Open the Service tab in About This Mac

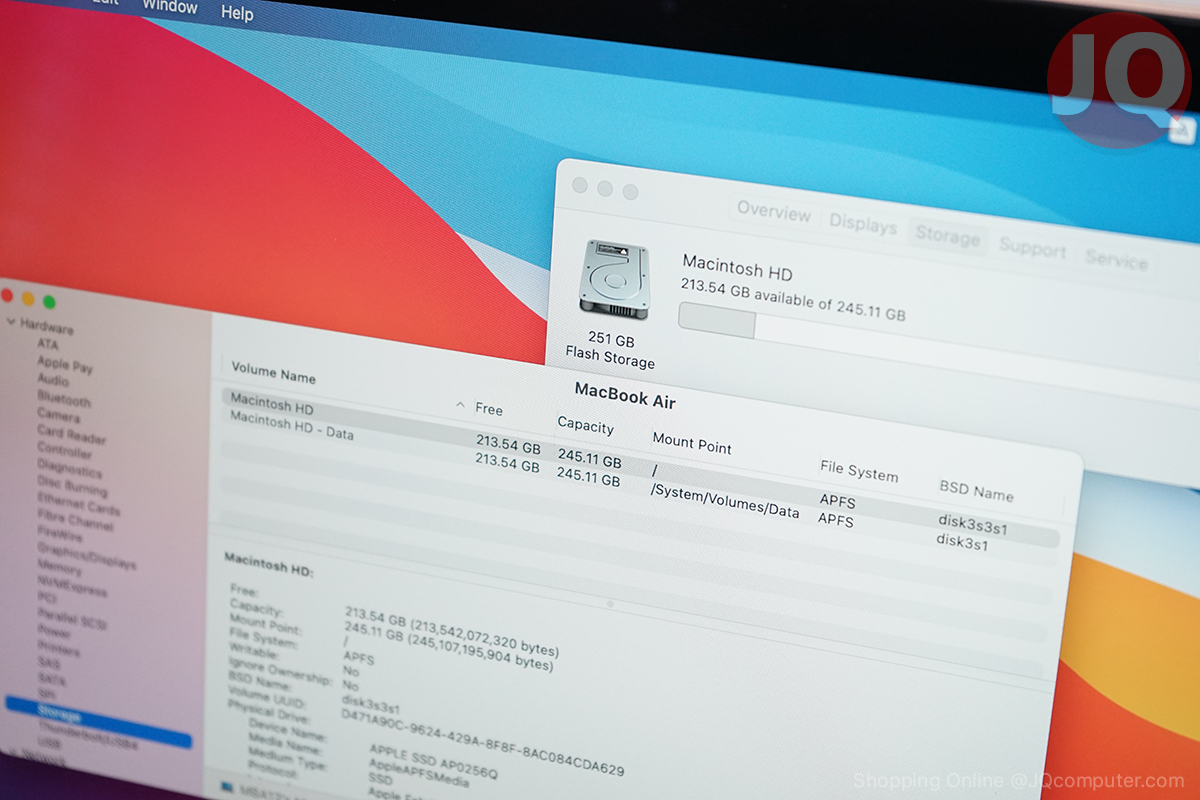[x=1117, y=260]
